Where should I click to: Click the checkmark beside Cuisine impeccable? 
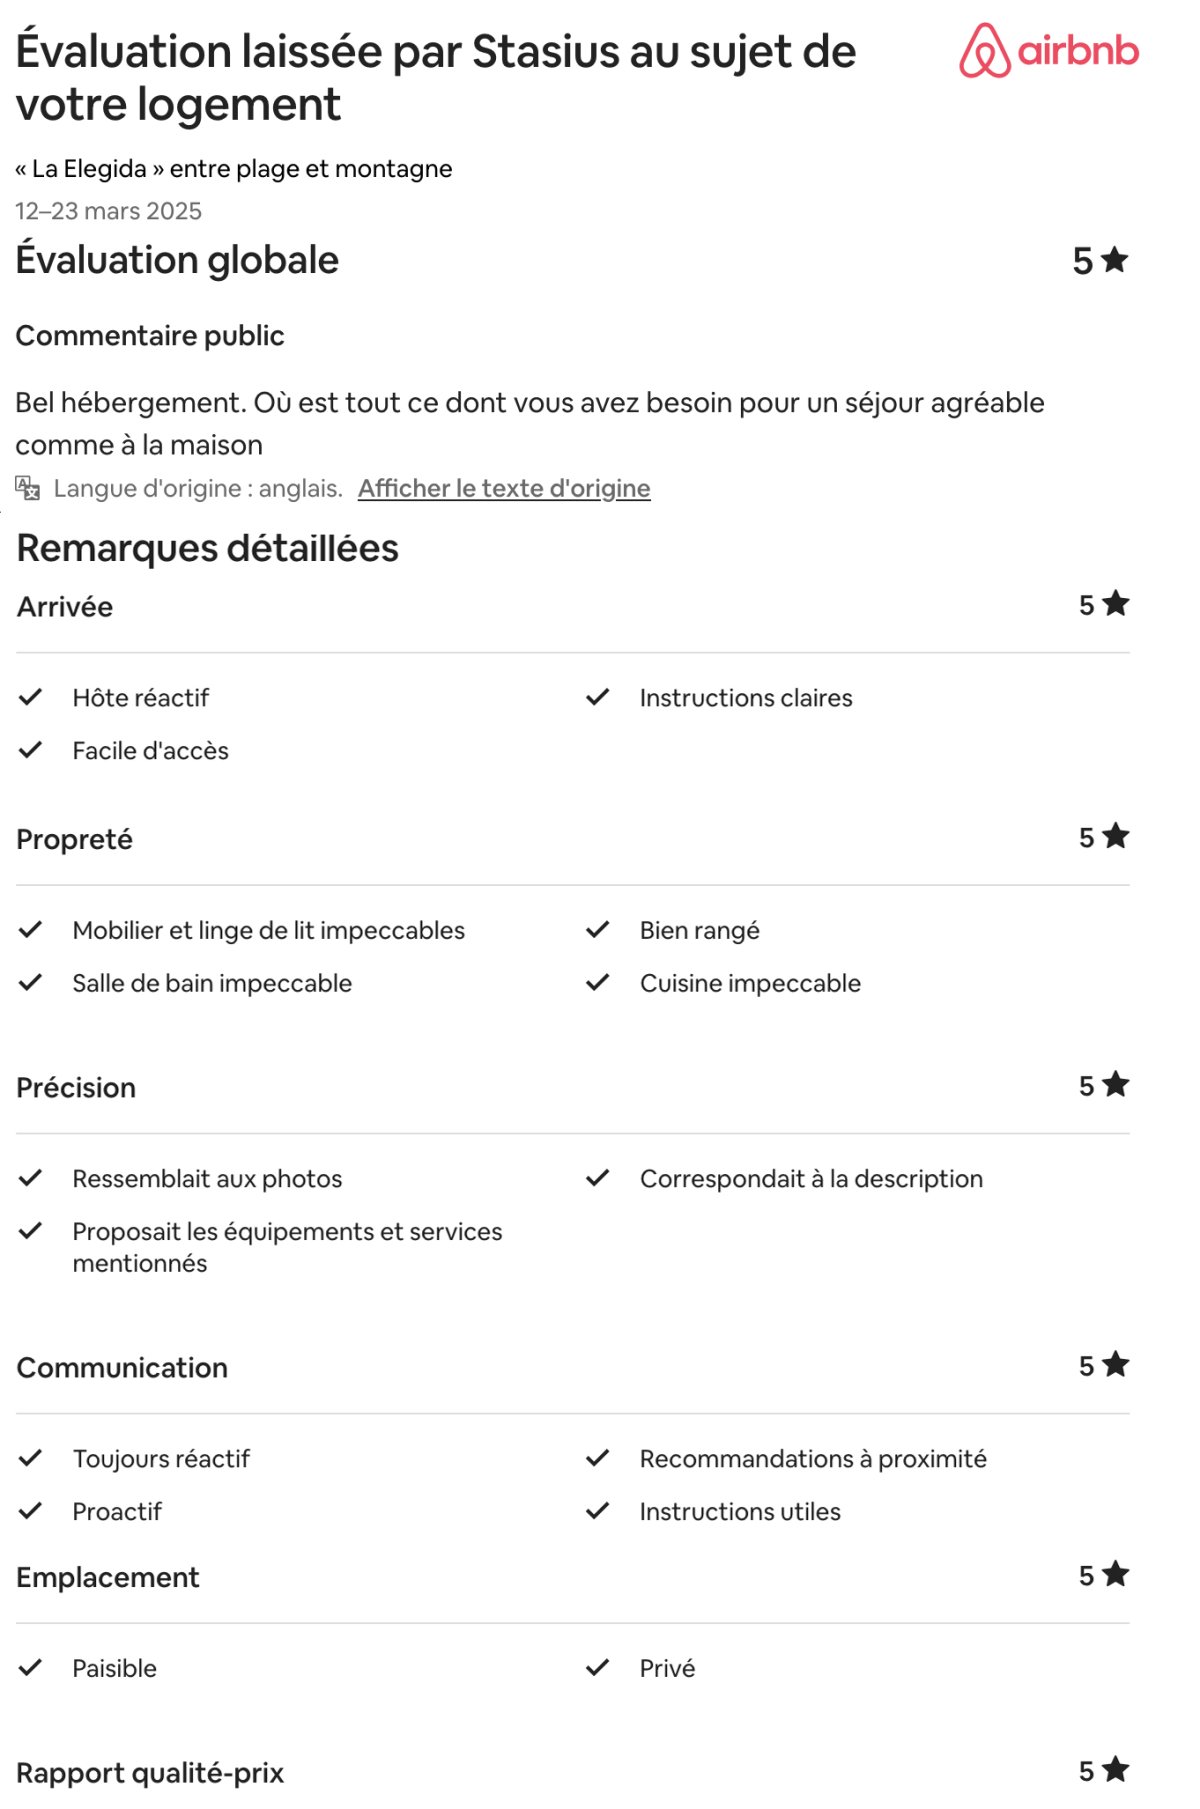598,983
